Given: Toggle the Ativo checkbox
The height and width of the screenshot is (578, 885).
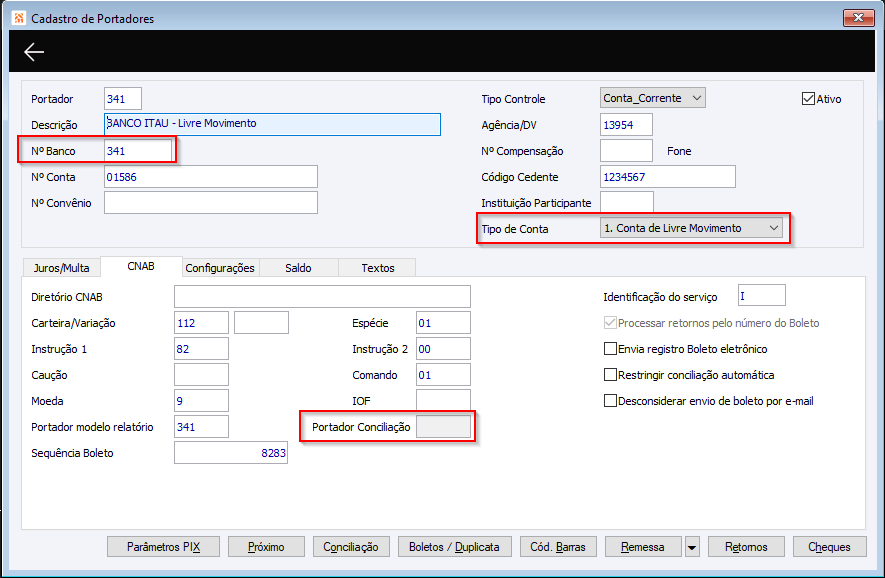Looking at the screenshot, I should (x=808, y=99).
